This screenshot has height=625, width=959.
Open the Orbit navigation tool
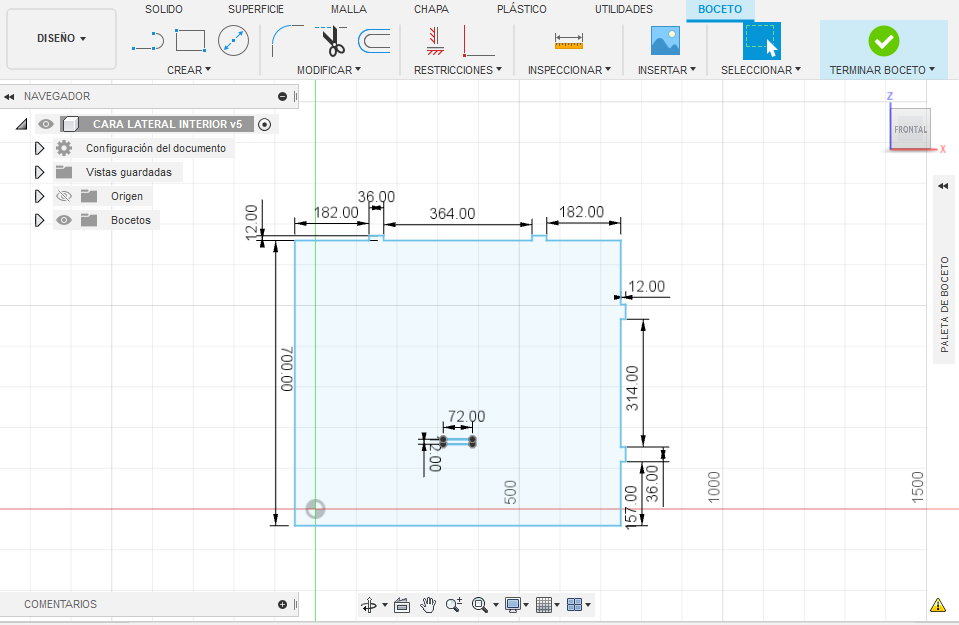point(369,605)
